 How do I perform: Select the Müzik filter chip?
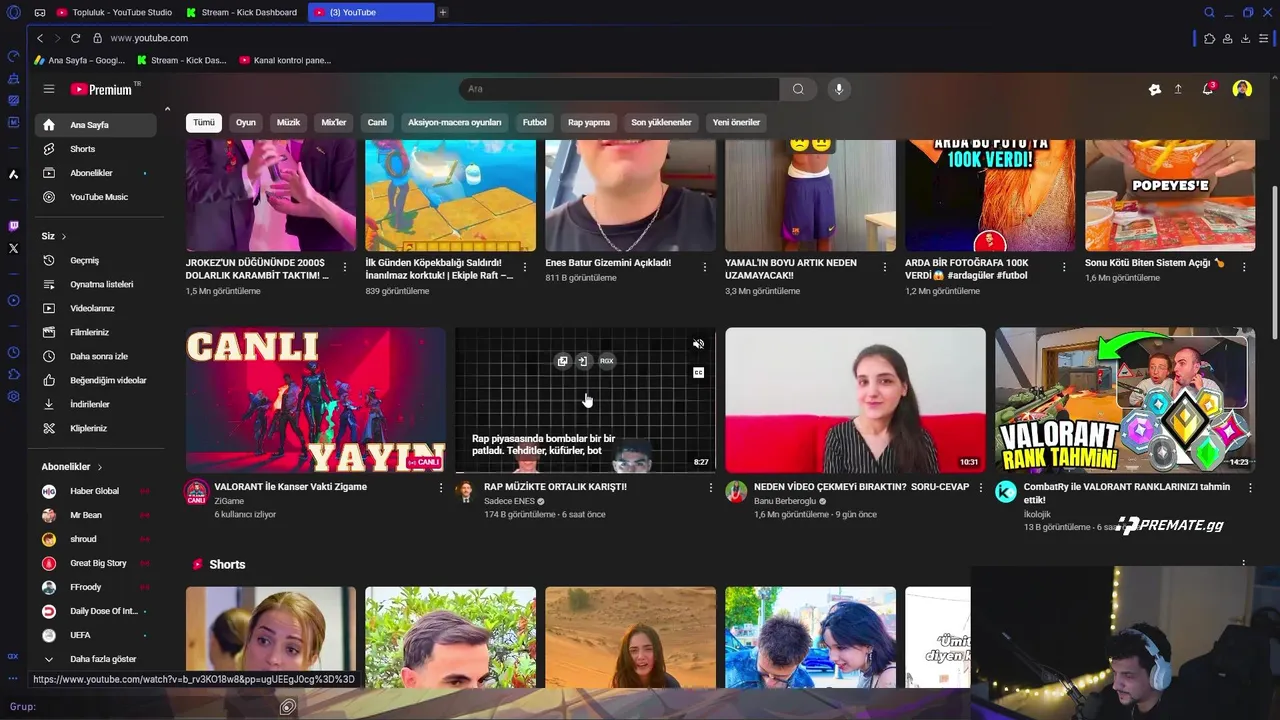[x=288, y=123]
